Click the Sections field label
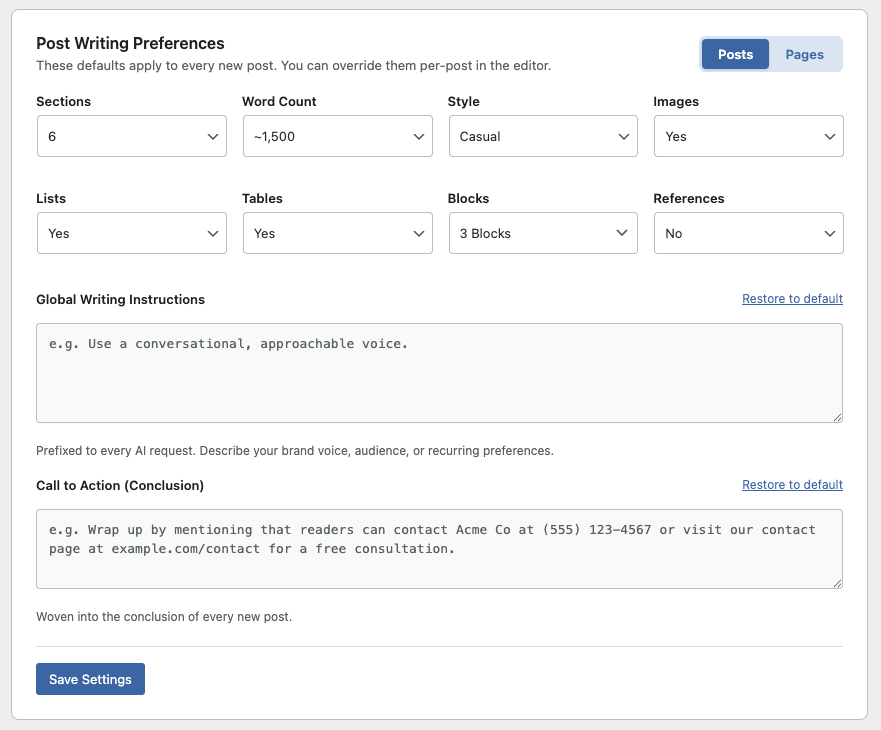Screen dimensions: 881x730 pos(63,102)
